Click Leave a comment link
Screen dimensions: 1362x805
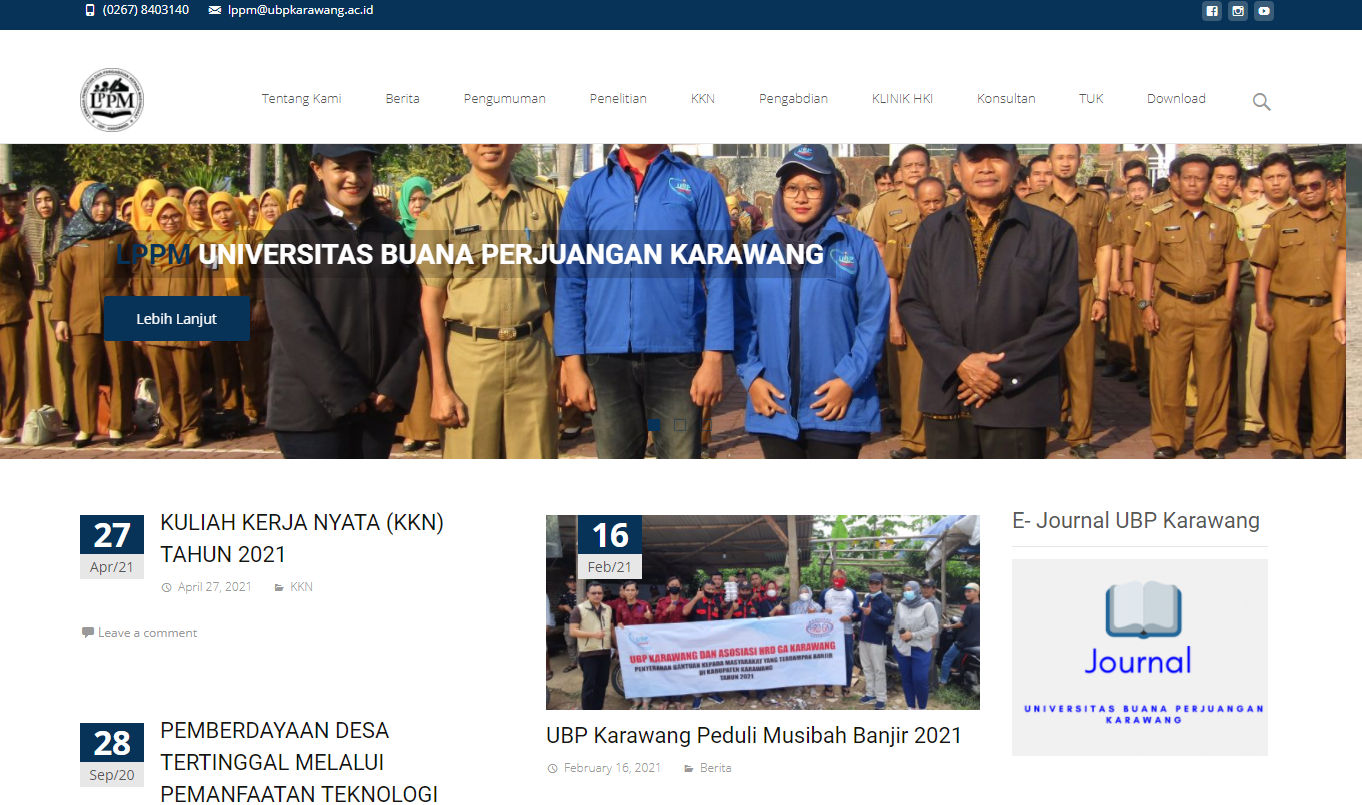click(x=148, y=633)
